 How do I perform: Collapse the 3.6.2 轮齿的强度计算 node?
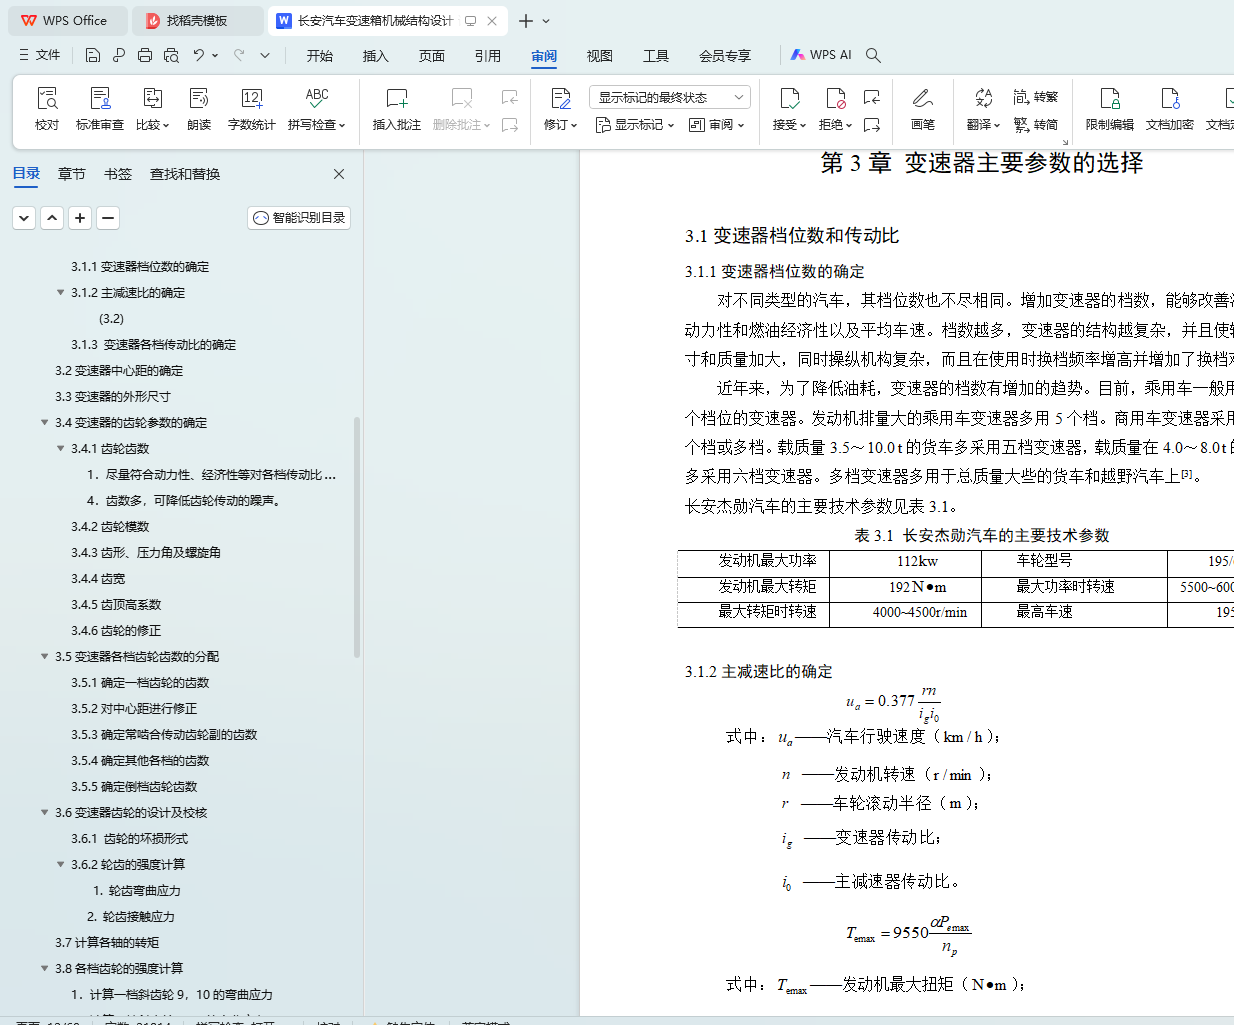click(60, 864)
